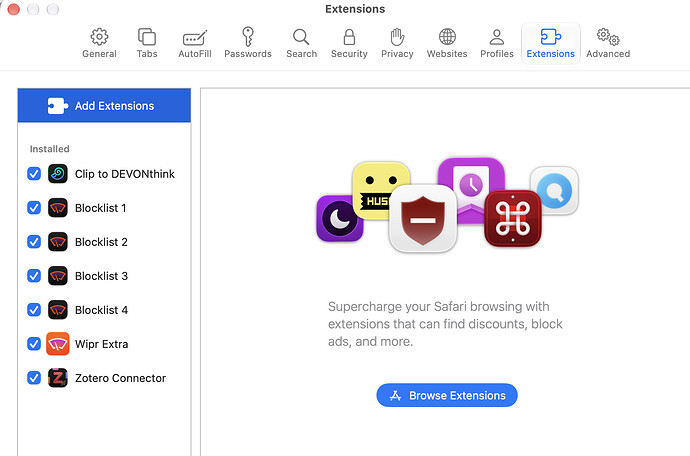
Task: Click the Add Extensions sidebar button
Action: (104, 106)
